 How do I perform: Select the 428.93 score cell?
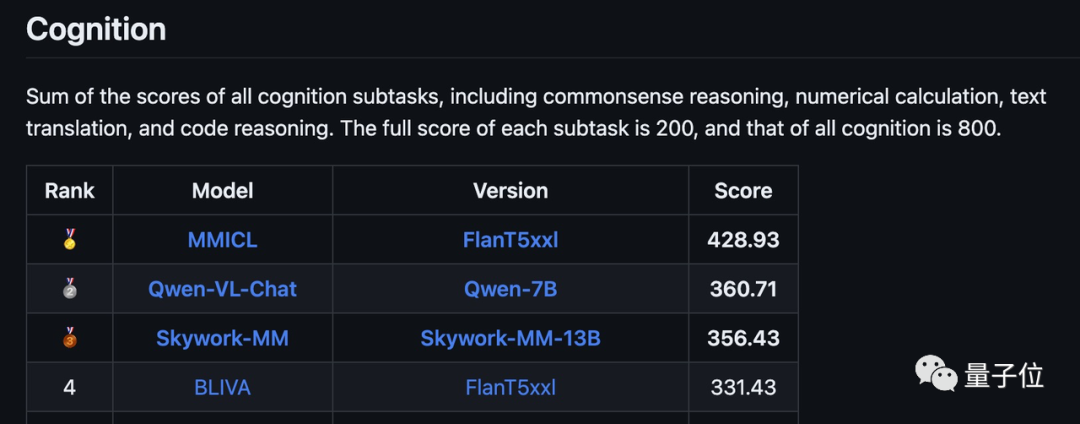tap(743, 240)
